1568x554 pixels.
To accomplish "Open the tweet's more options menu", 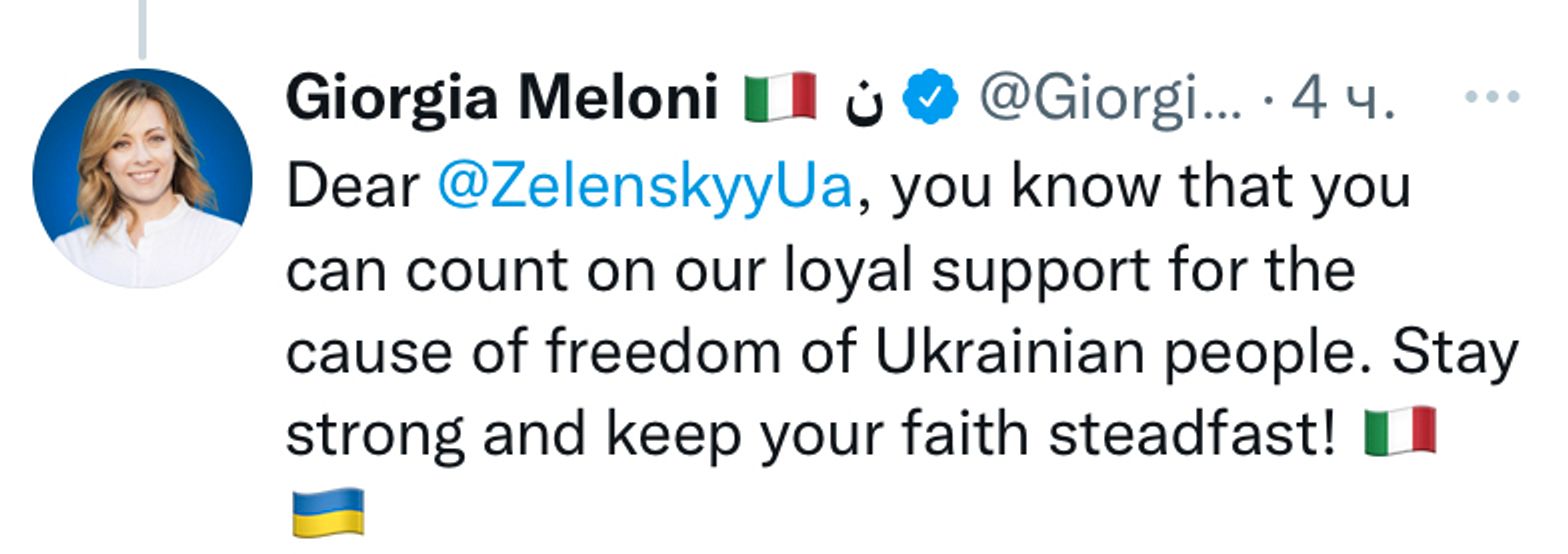I will [x=1492, y=98].
